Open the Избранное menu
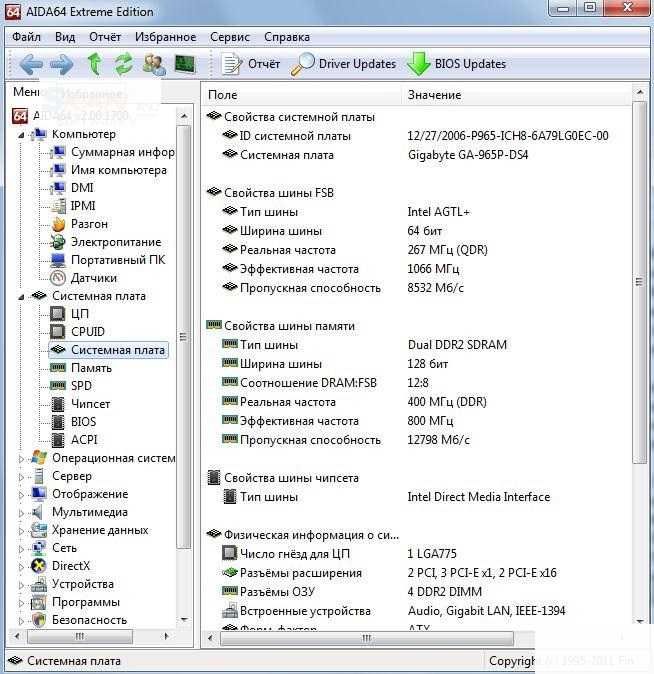The image size is (654, 674). click(166, 37)
